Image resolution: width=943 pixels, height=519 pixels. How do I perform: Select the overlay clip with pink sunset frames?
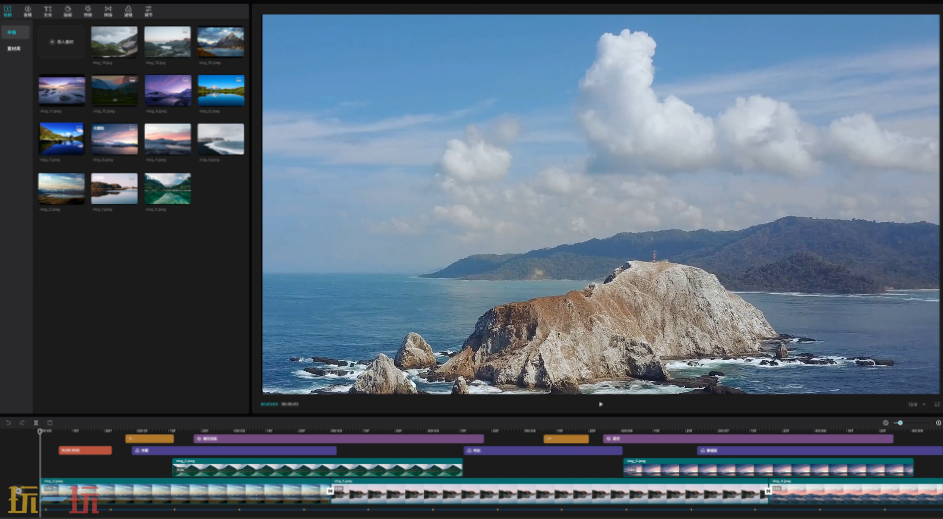(x=769, y=467)
